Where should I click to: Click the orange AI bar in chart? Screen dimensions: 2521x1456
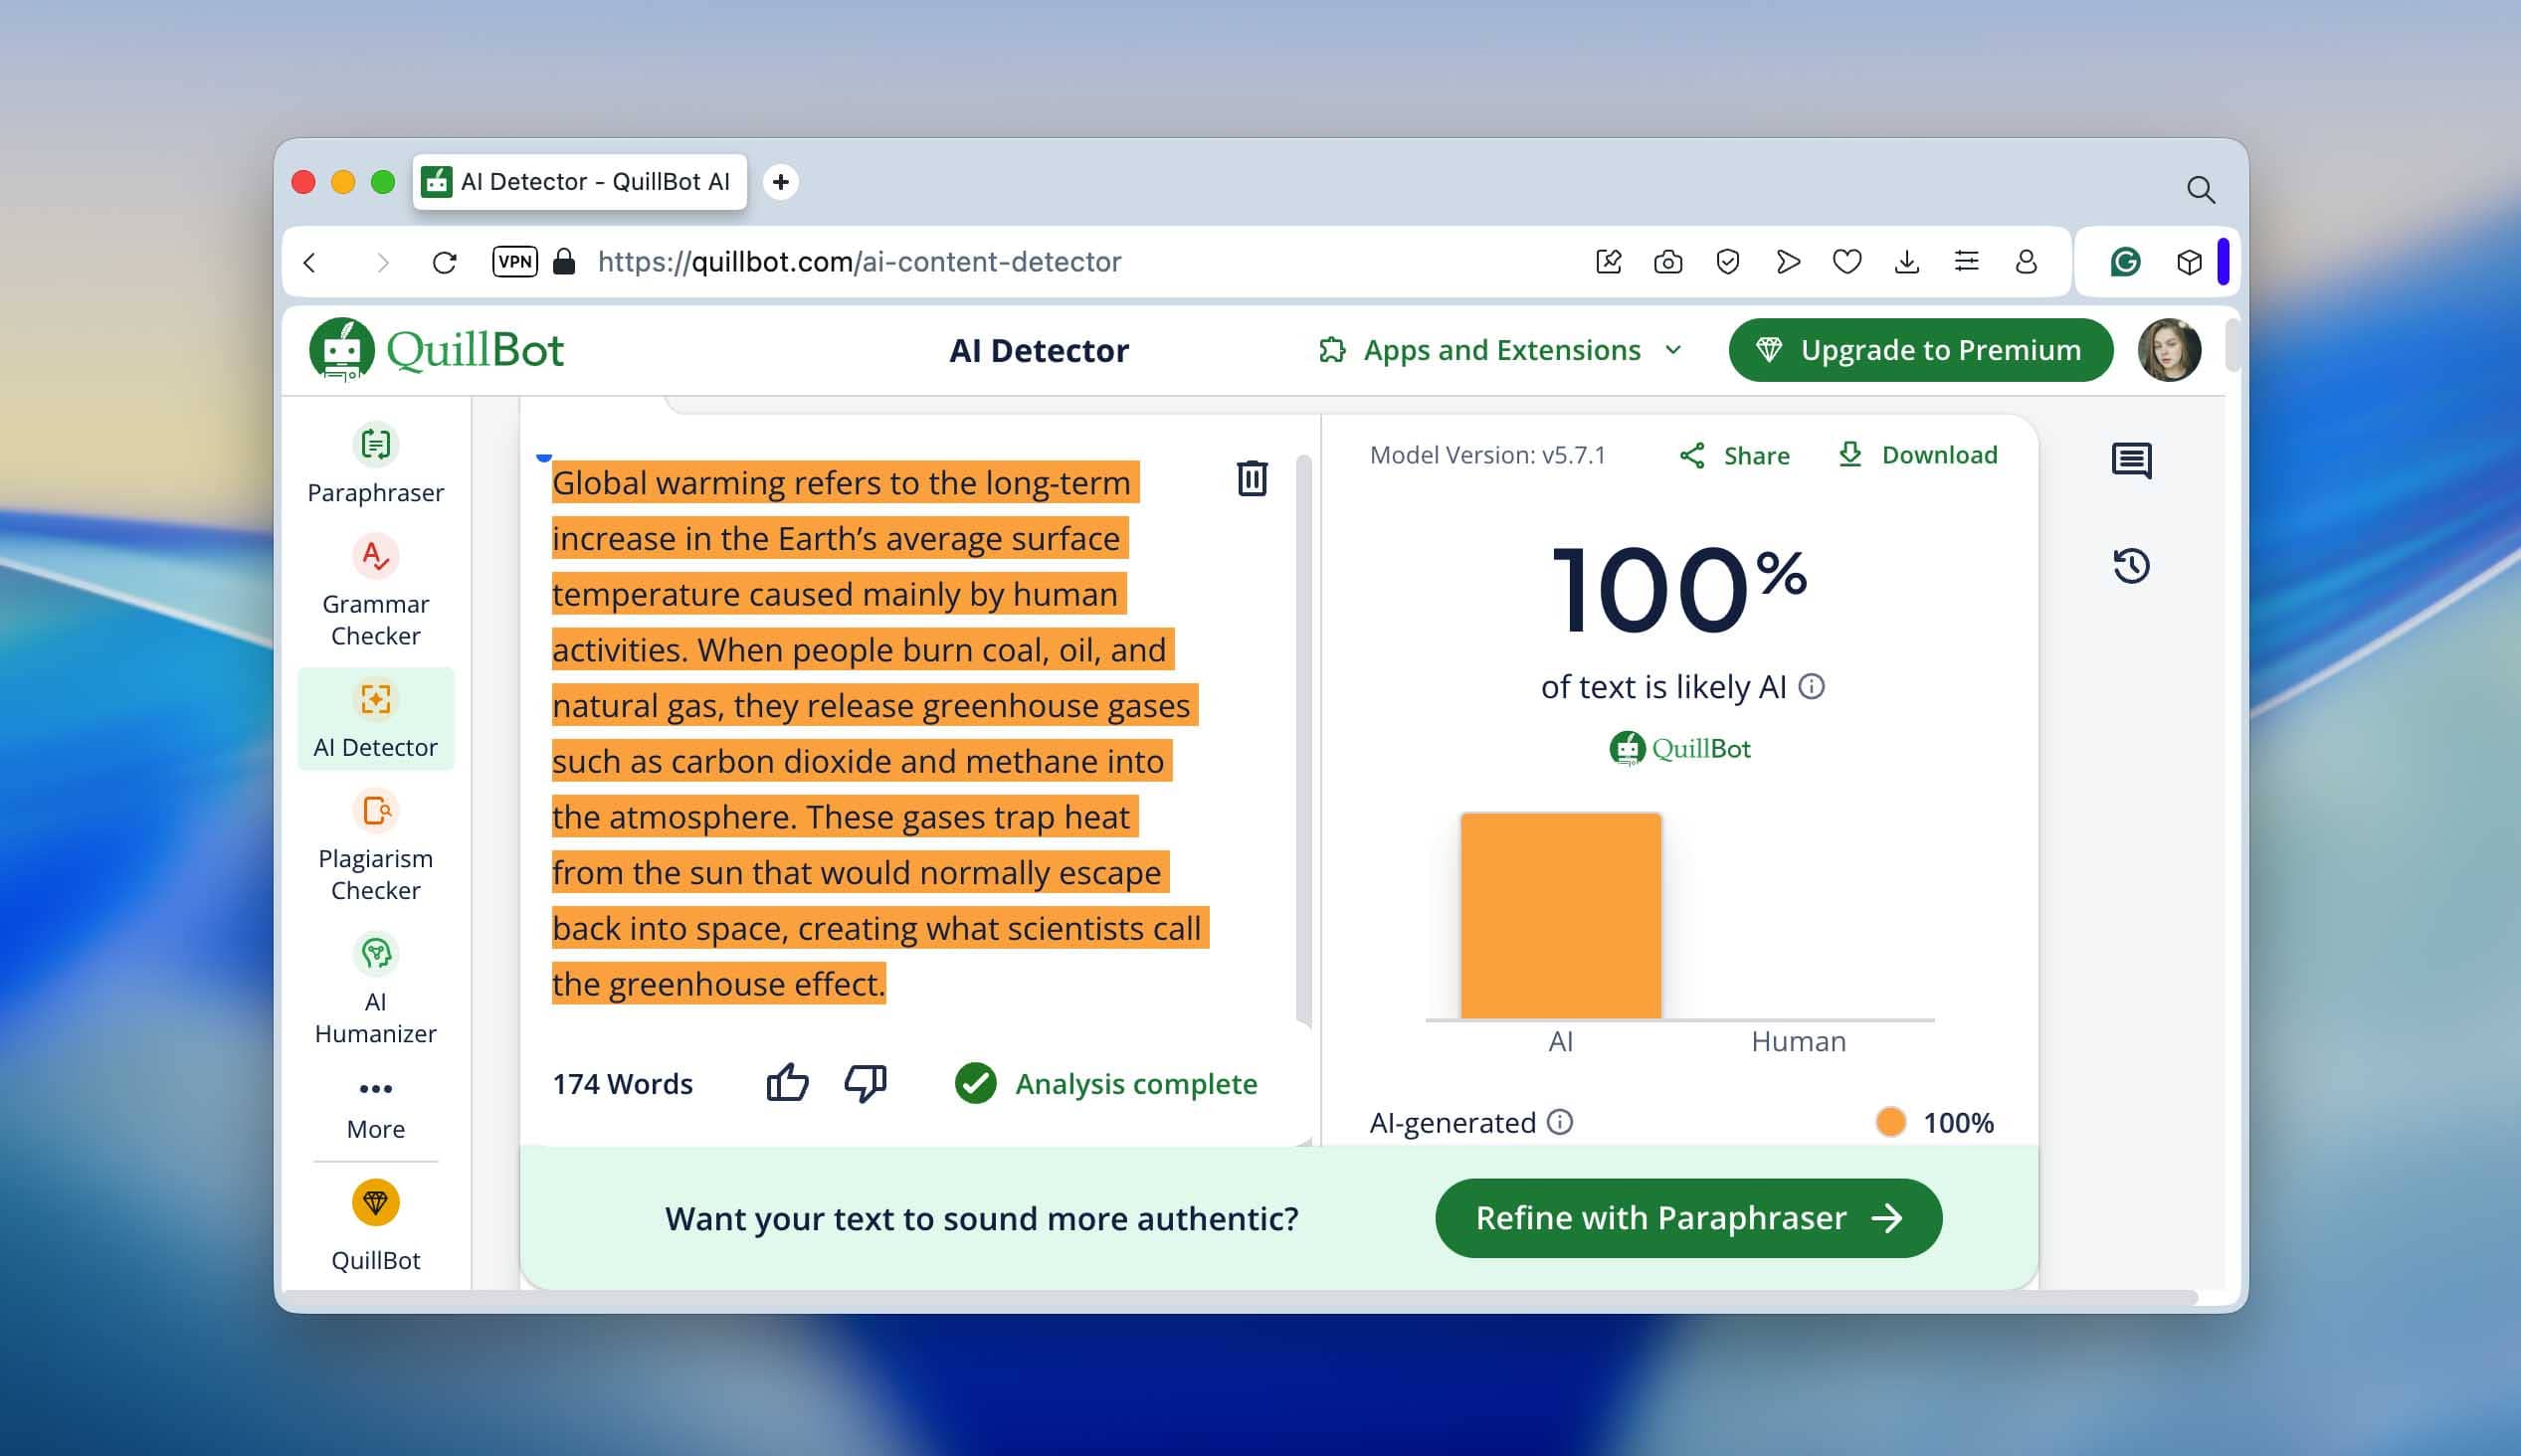[1560, 915]
